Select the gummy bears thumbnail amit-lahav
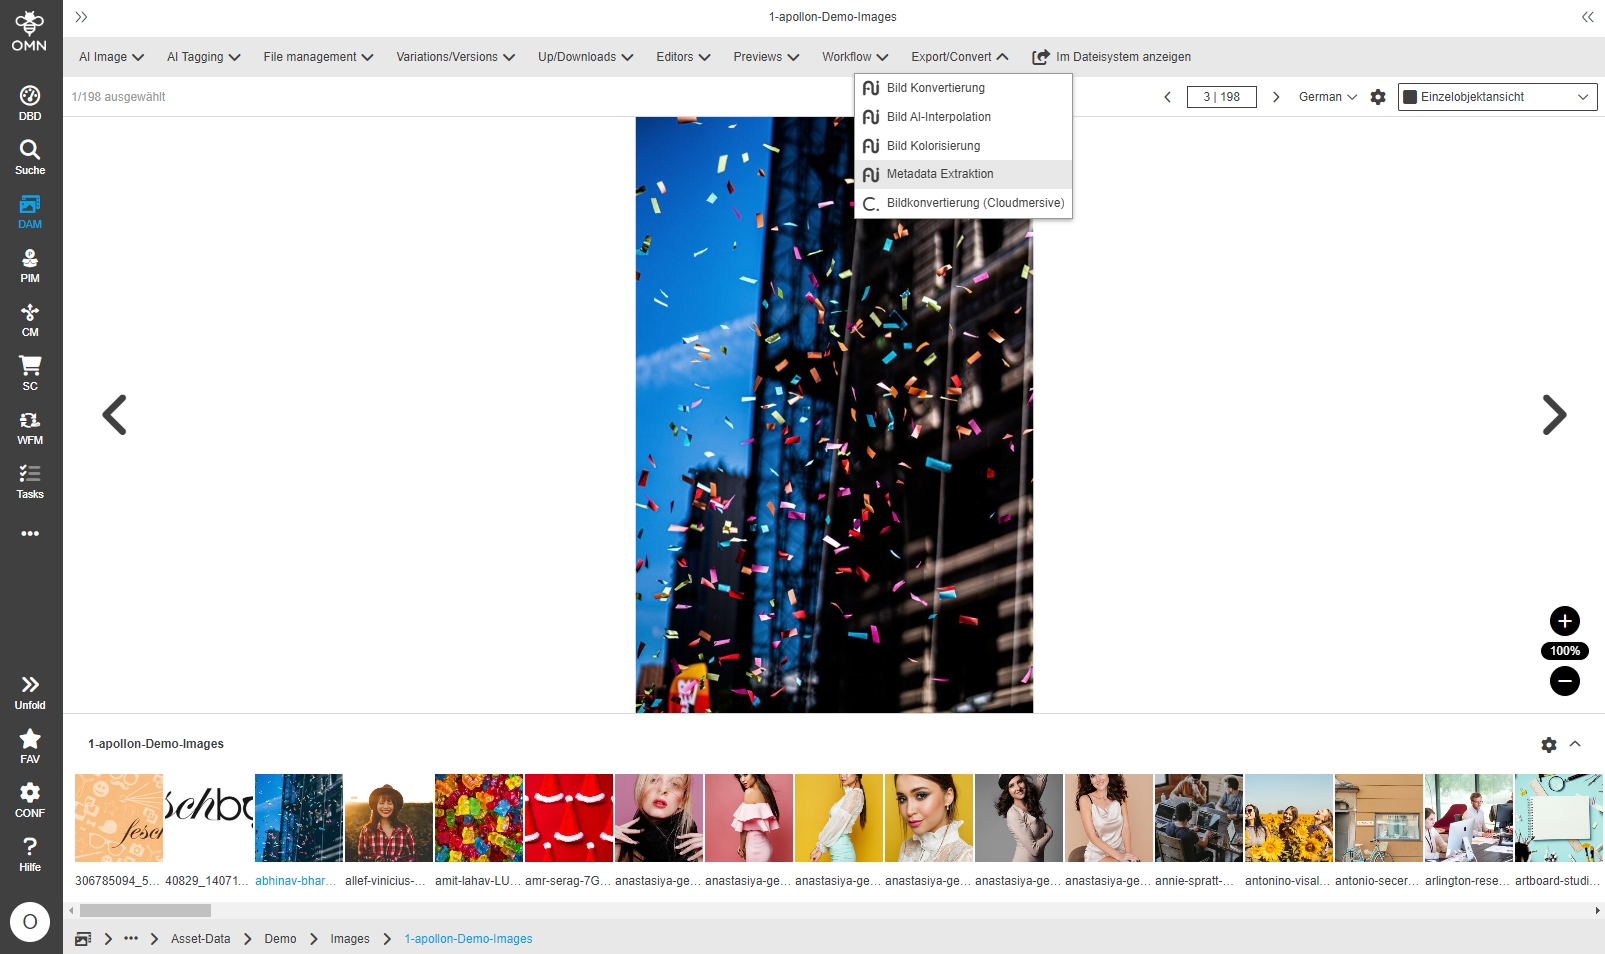This screenshot has width=1605, height=954. [x=479, y=818]
